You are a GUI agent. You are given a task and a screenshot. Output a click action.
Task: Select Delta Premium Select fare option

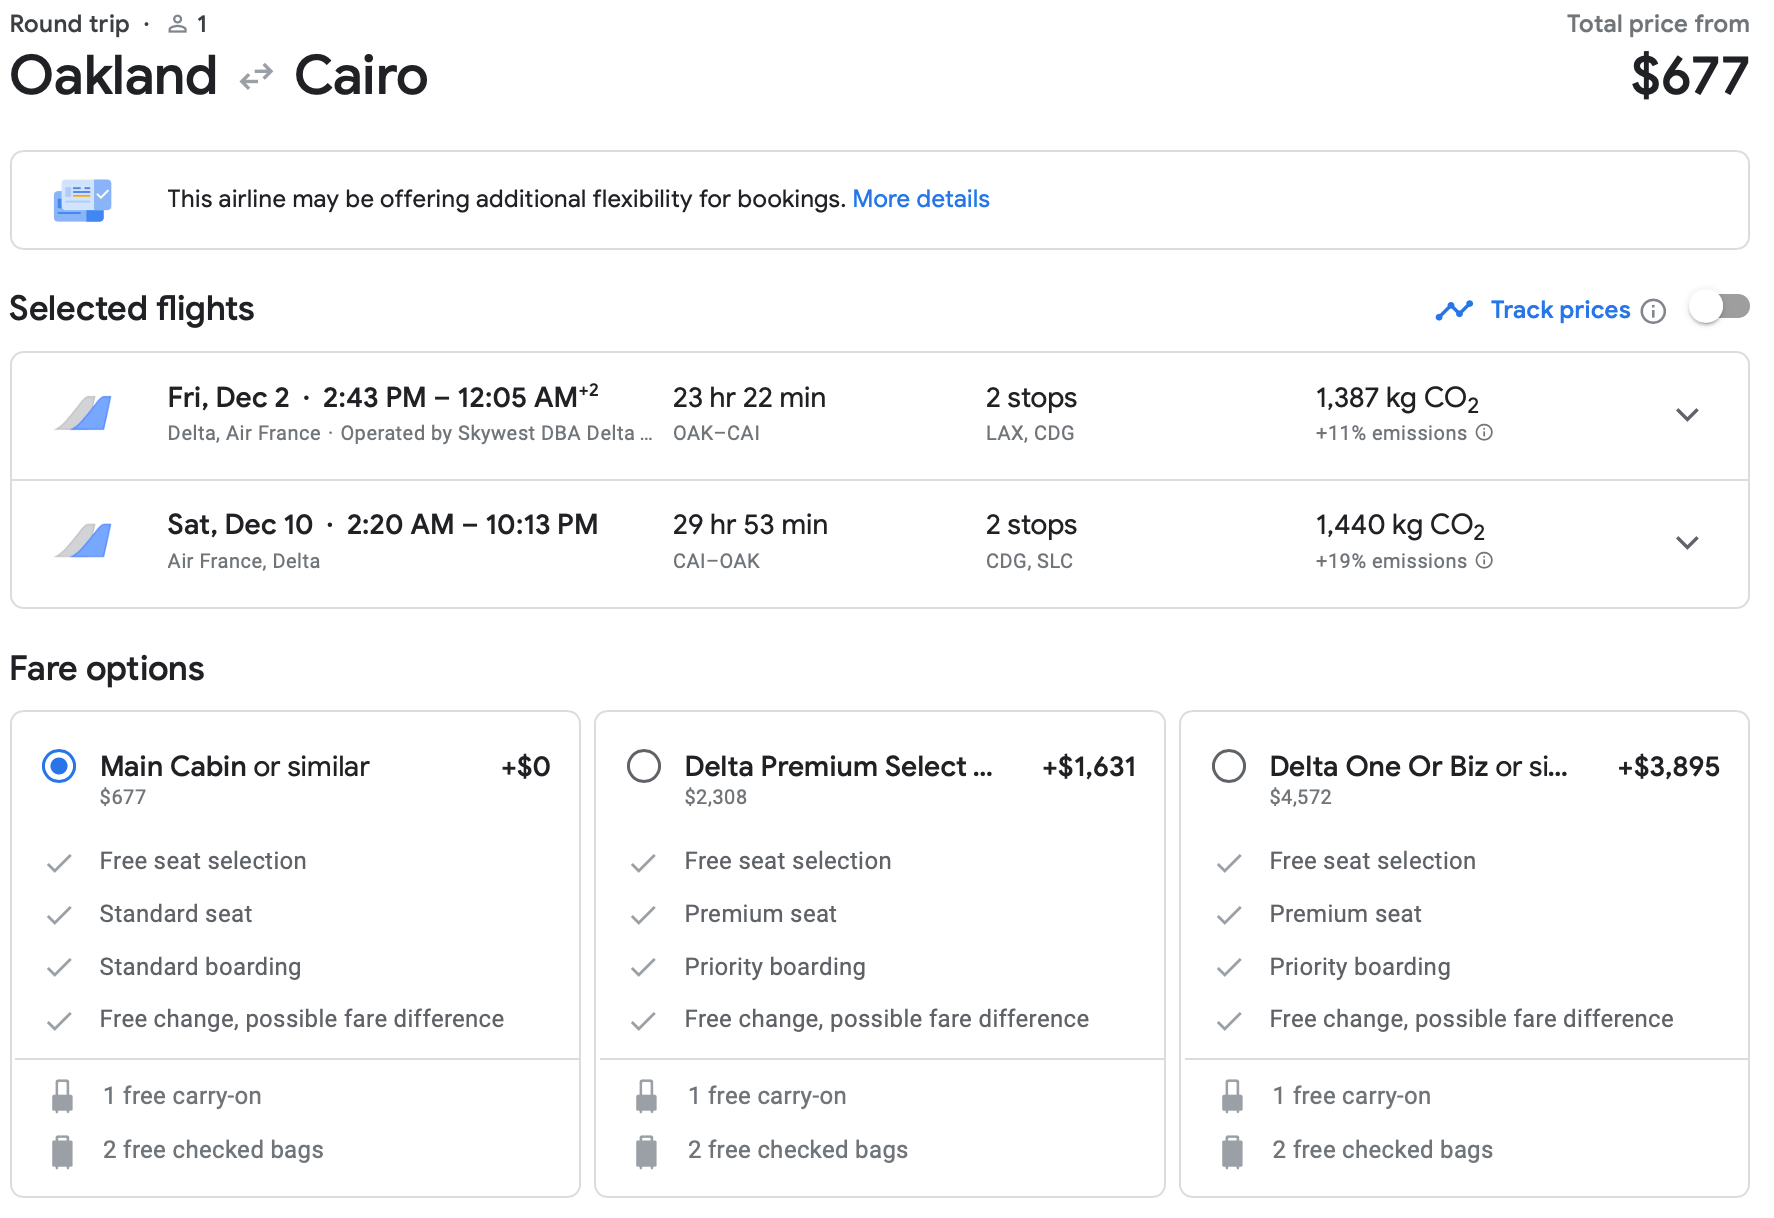(644, 767)
